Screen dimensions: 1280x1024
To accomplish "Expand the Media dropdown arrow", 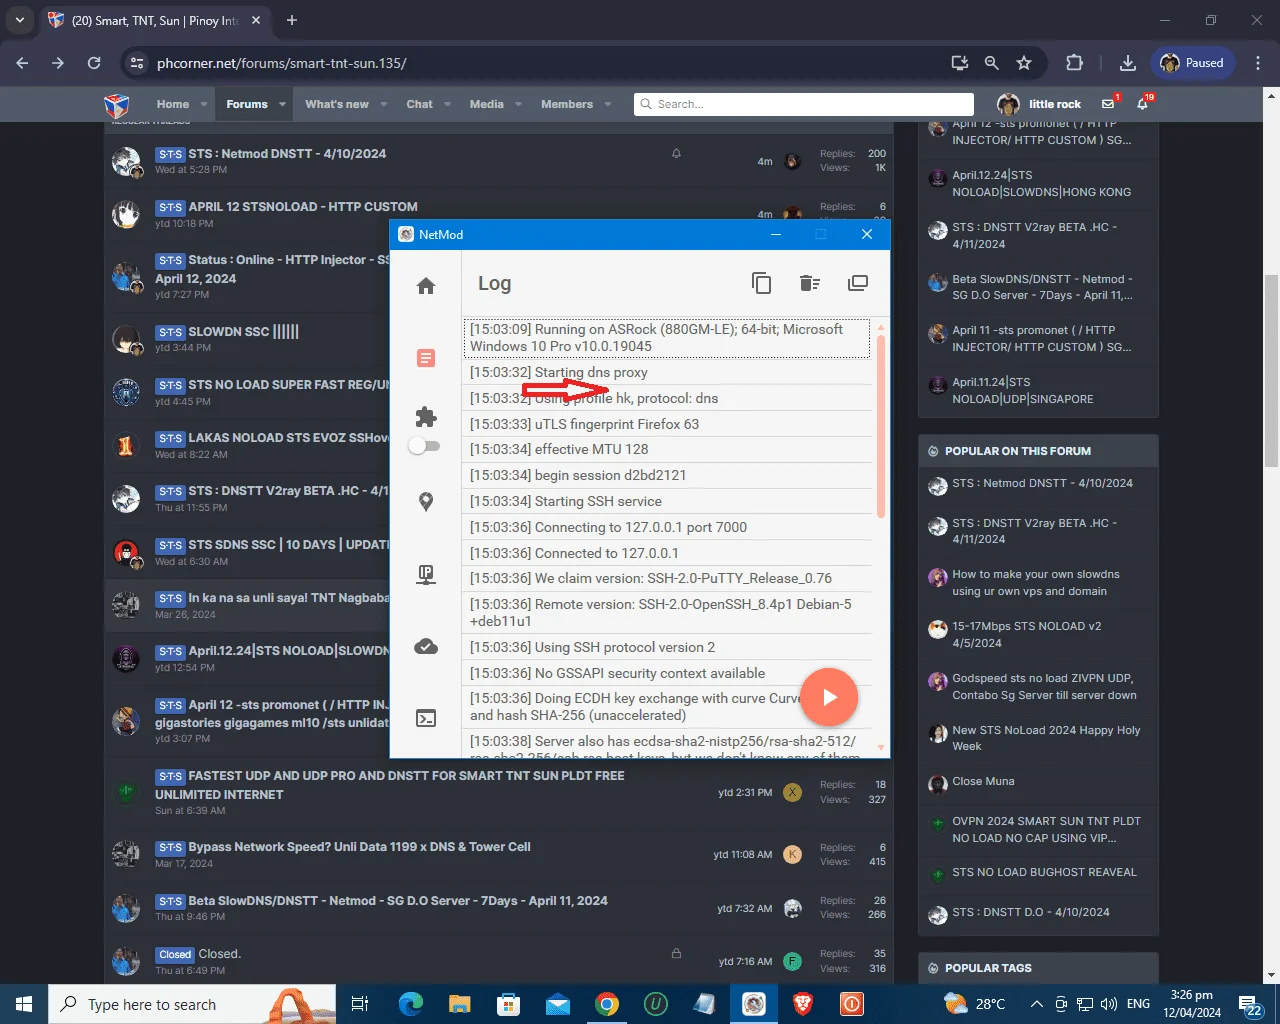I will click(x=518, y=104).
